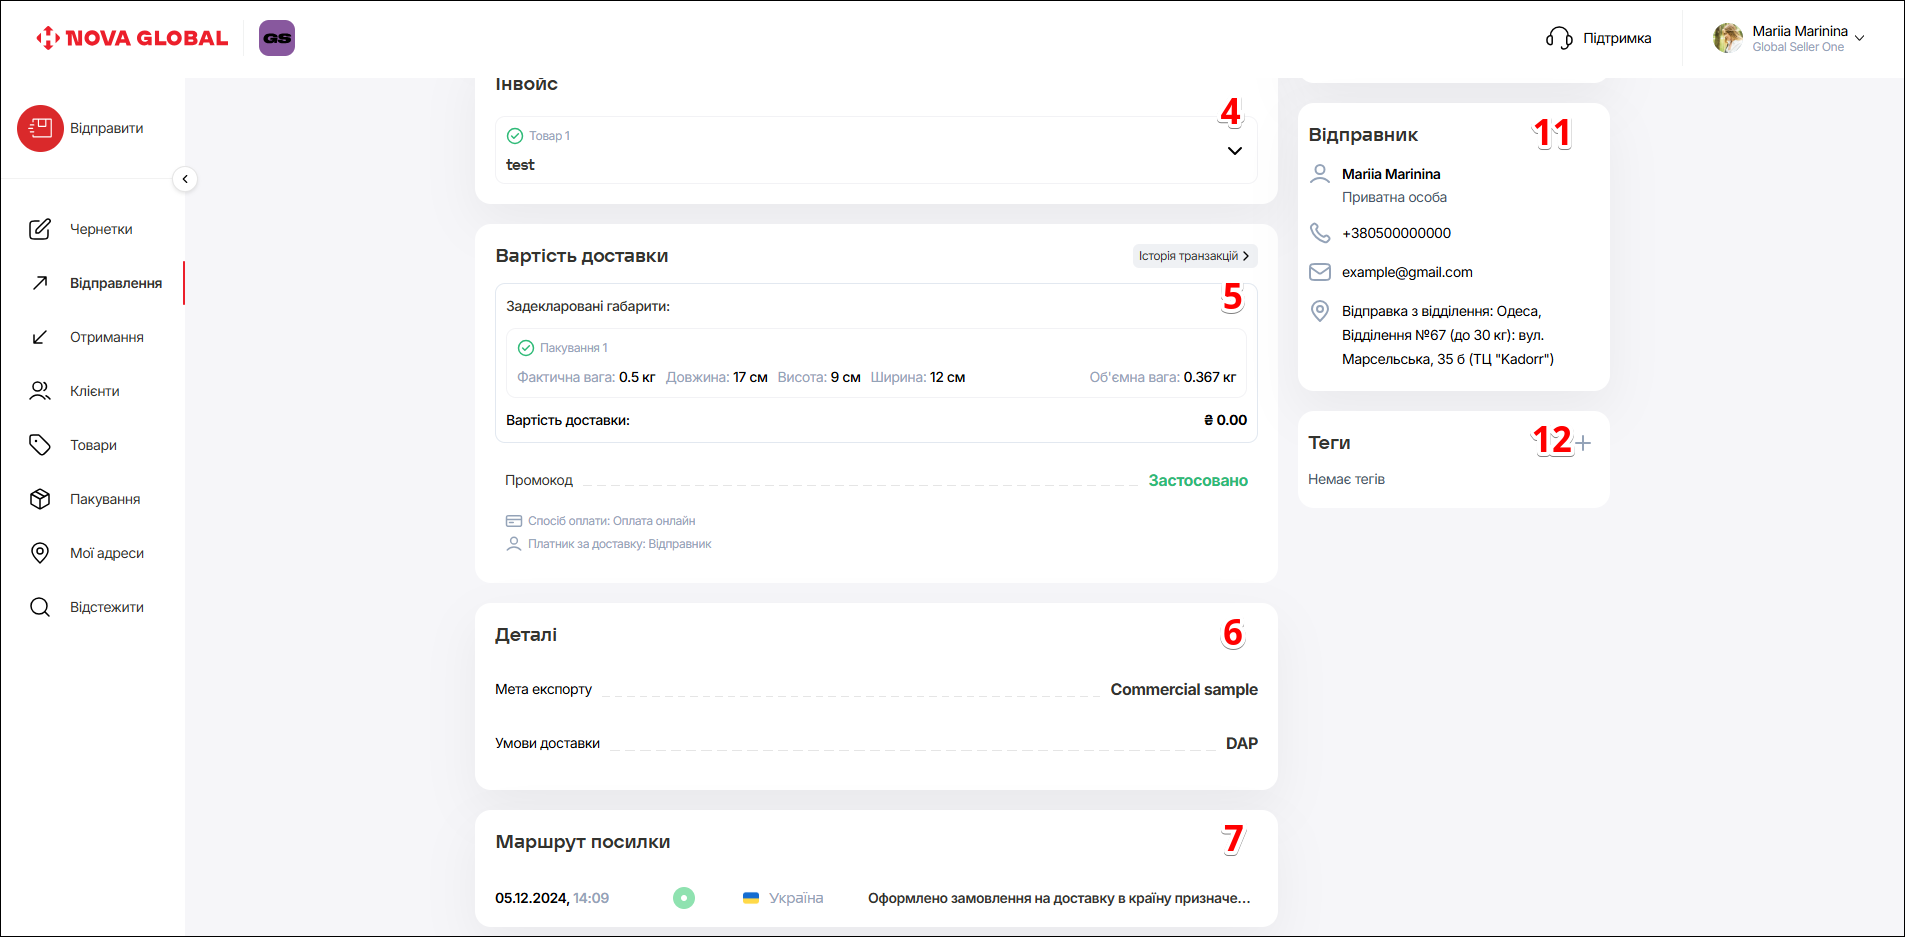
Task: Click the example@gmail.com sender email
Action: point(1406,272)
